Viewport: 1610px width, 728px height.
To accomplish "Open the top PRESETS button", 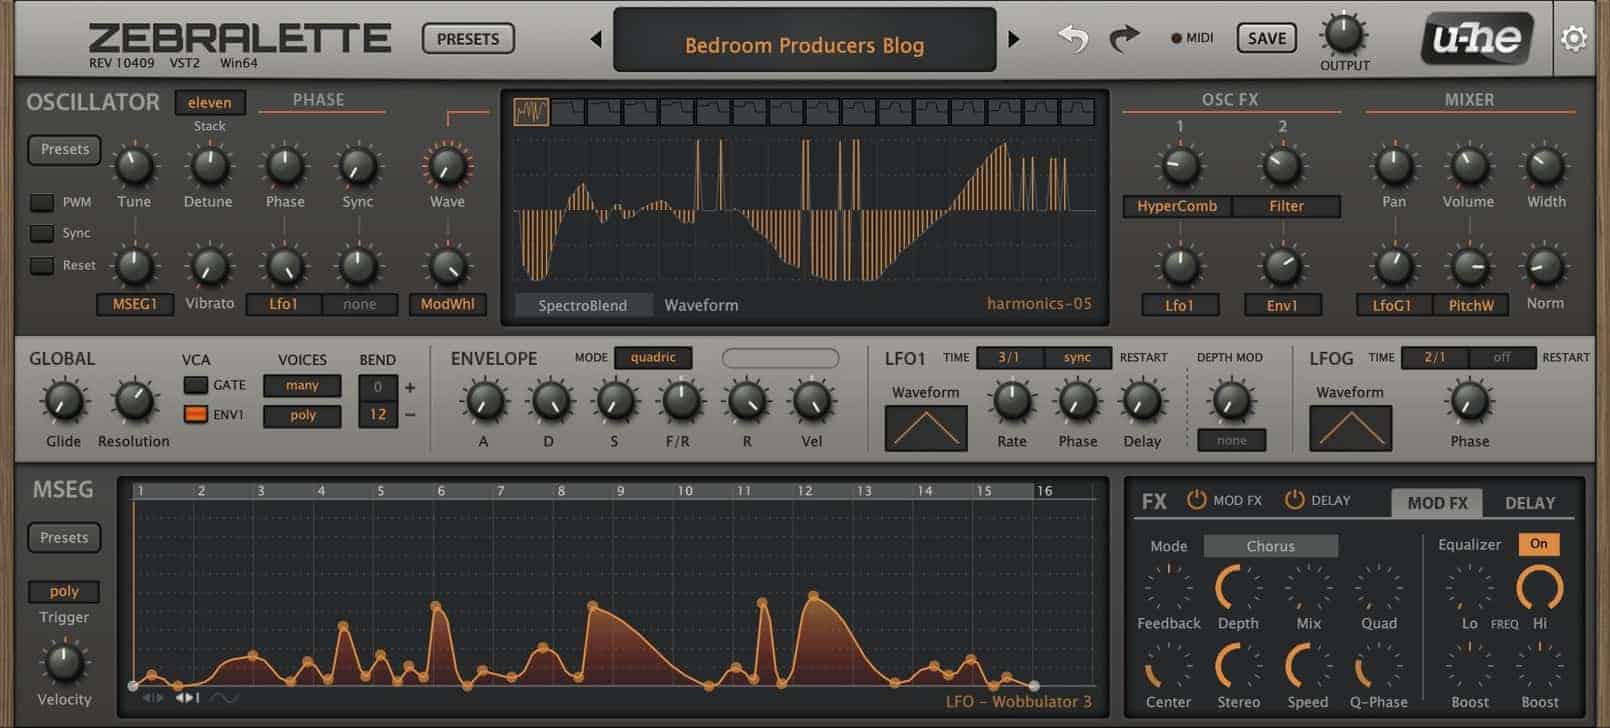I will 468,39.
